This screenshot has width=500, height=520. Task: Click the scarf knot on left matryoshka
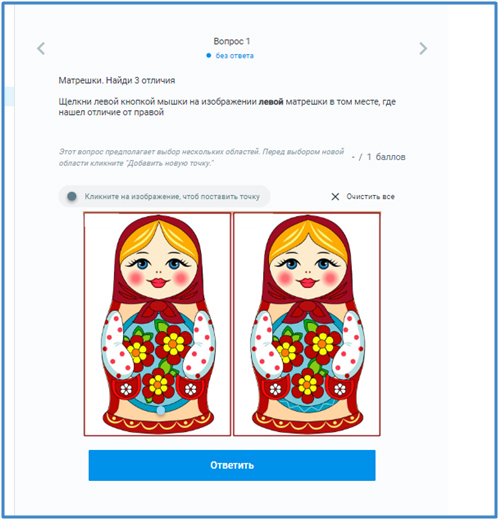159,308
